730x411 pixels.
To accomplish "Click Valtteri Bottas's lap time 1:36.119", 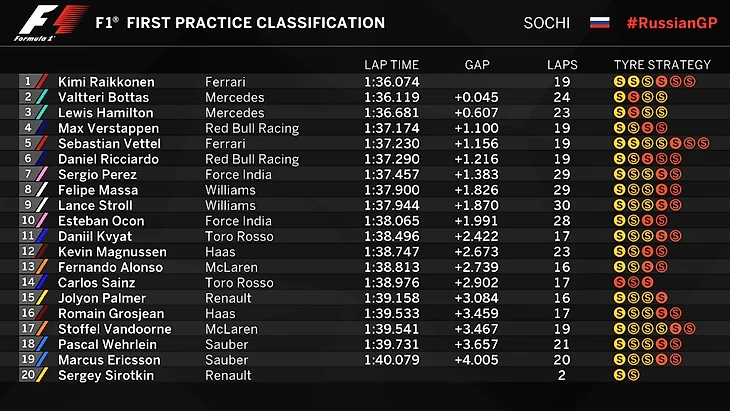I will [x=391, y=98].
